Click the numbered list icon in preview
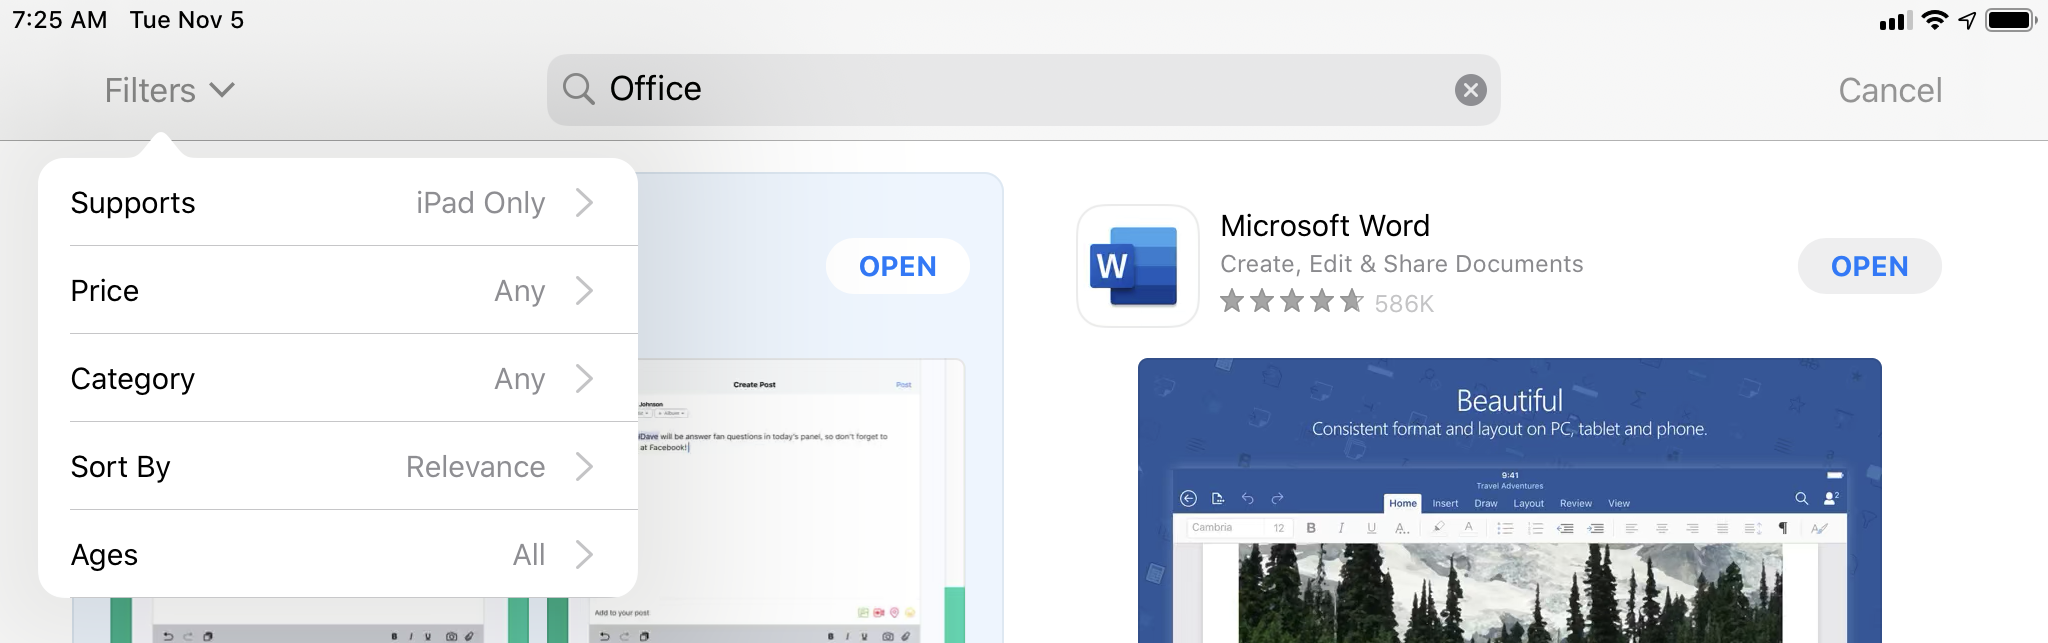Viewport: 2048px width, 643px height. pyautogui.click(x=1536, y=528)
